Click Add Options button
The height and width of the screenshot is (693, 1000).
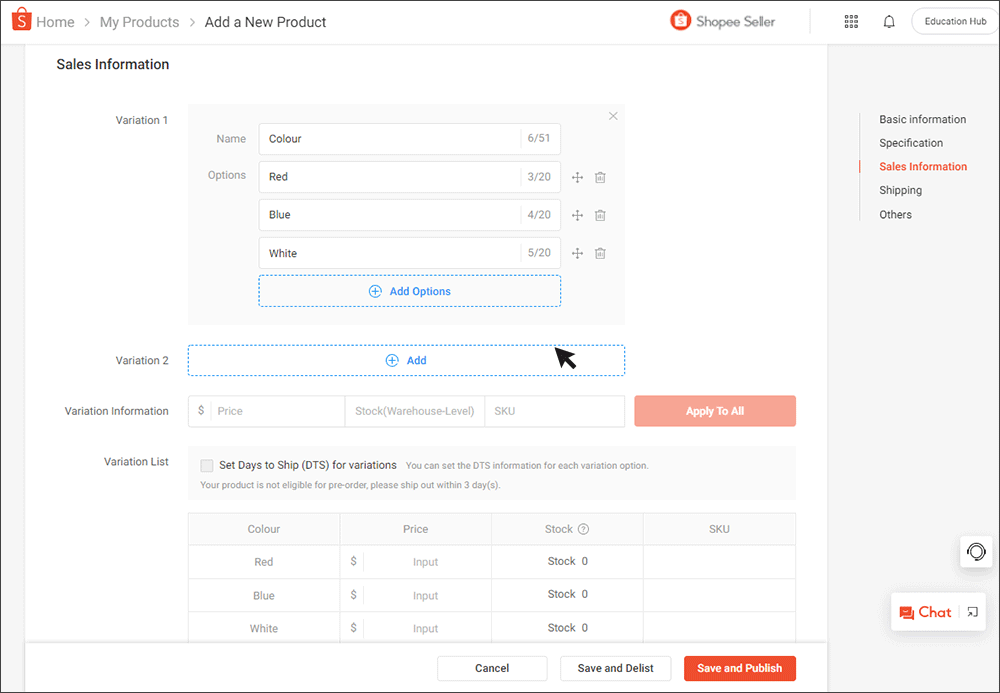409,291
